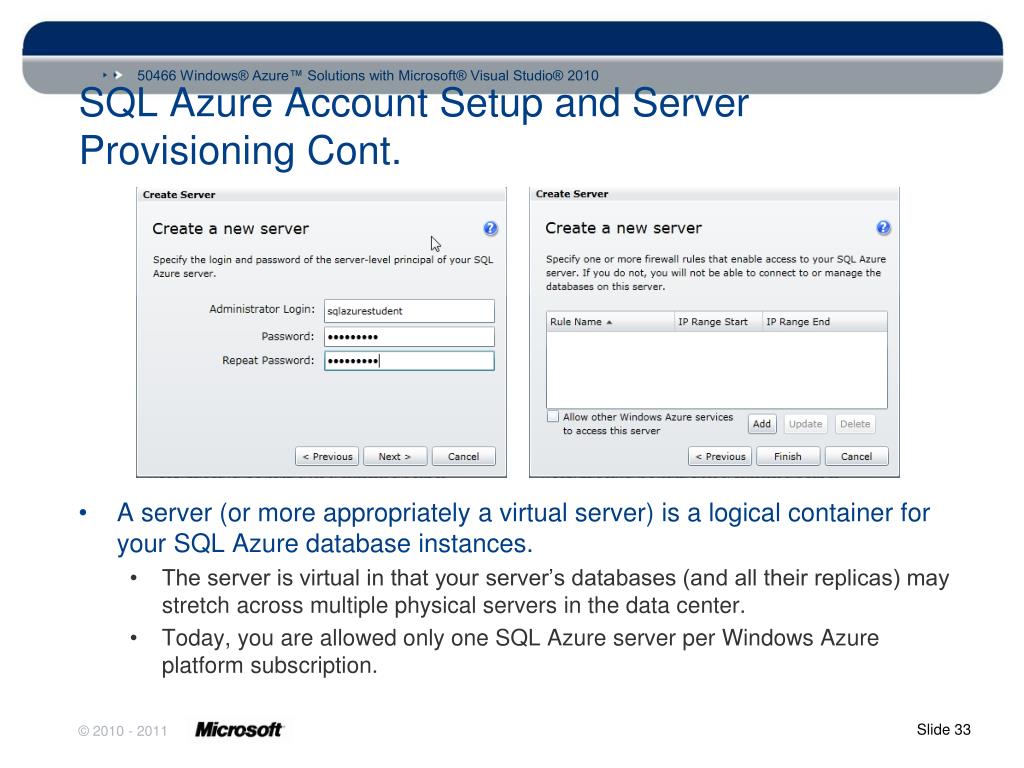Focus the Repeat Password field
Screen dimensions: 1024x768
click(x=409, y=361)
